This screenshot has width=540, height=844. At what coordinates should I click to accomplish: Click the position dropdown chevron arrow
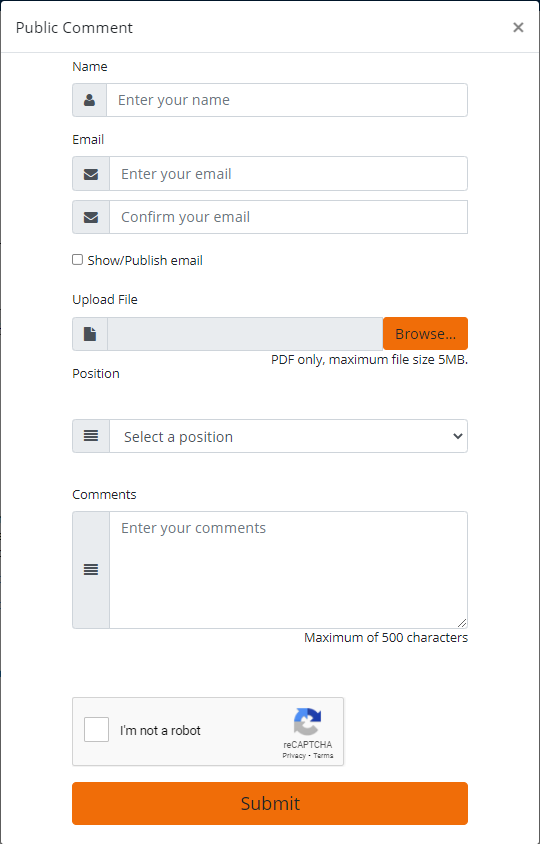(458, 436)
